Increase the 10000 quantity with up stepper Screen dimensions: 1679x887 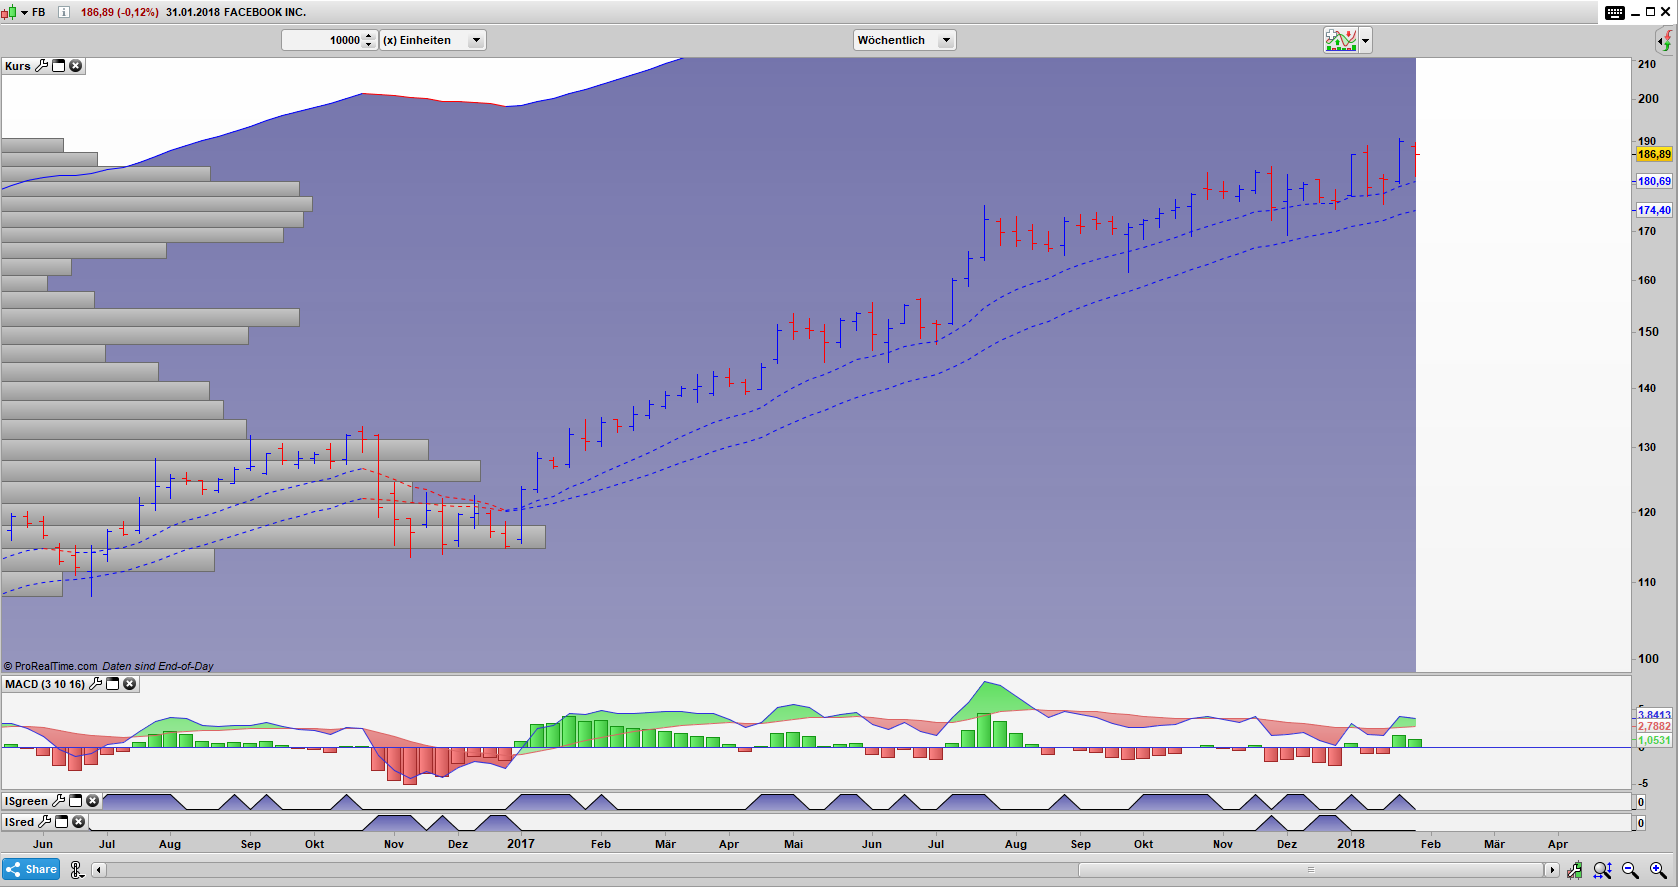pyautogui.click(x=369, y=36)
